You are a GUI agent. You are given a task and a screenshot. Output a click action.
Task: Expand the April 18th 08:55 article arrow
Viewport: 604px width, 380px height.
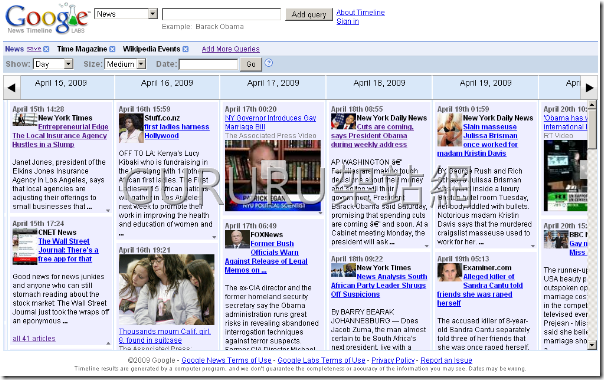pyautogui.click(x=427, y=246)
